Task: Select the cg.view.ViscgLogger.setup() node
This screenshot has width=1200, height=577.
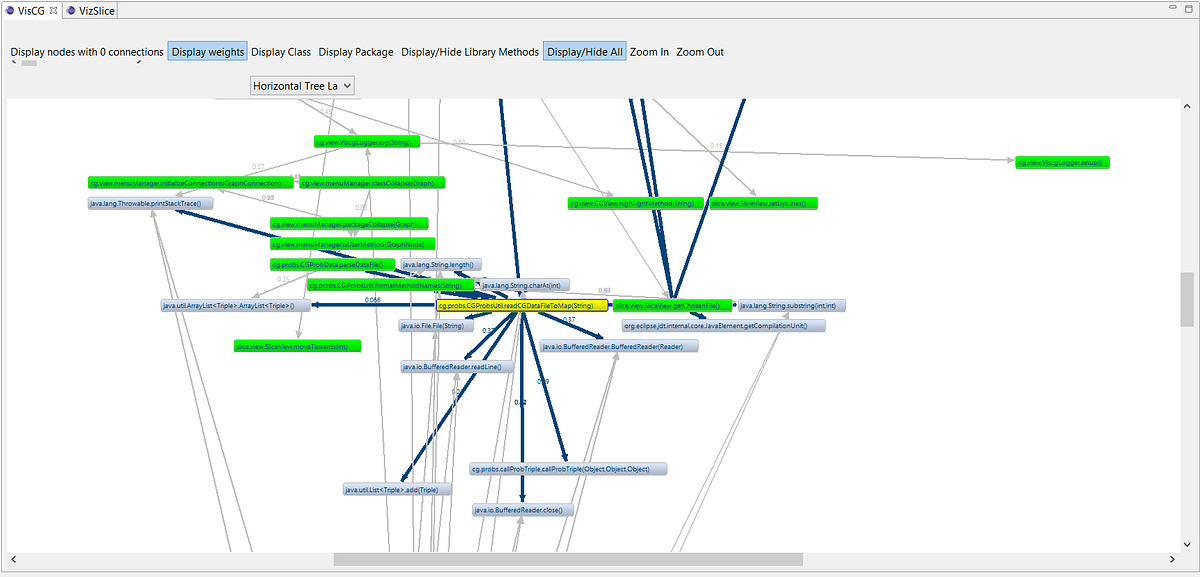Action: pyautogui.click(x=1061, y=161)
